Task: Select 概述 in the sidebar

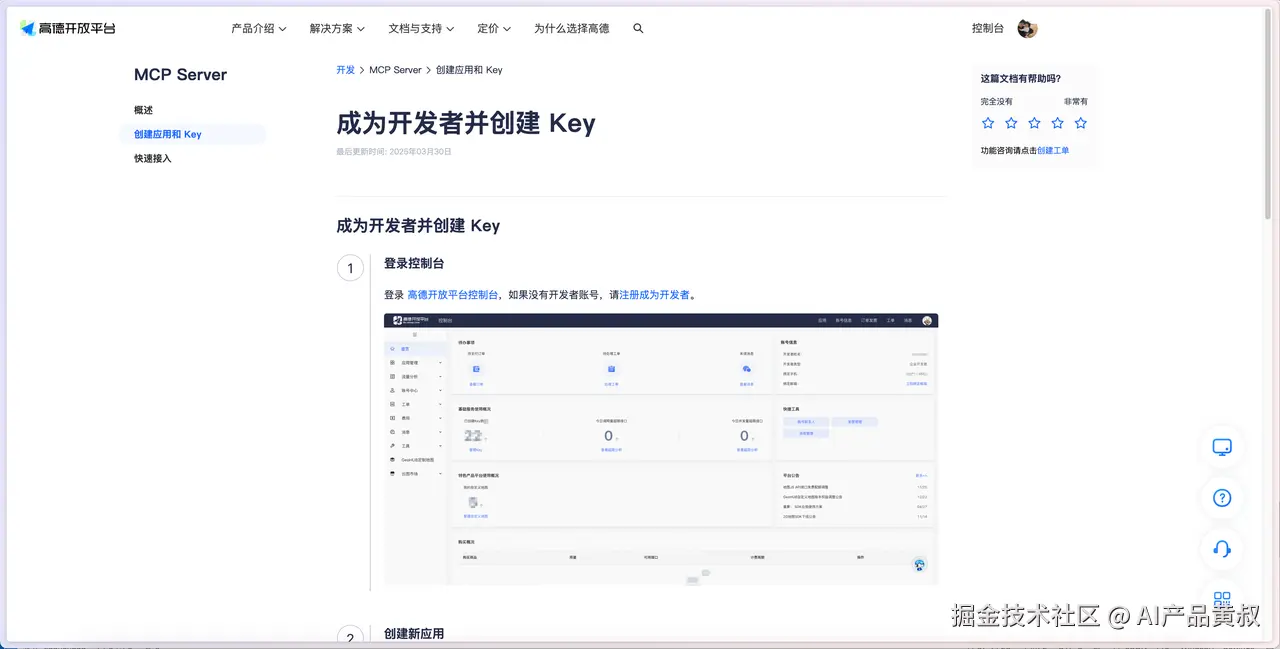Action: point(144,110)
